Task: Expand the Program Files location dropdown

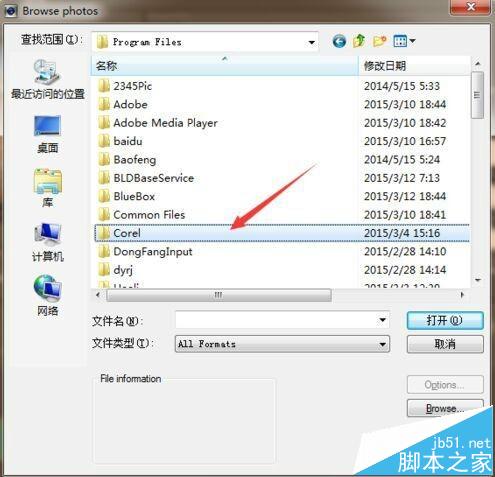Action: click(311, 42)
